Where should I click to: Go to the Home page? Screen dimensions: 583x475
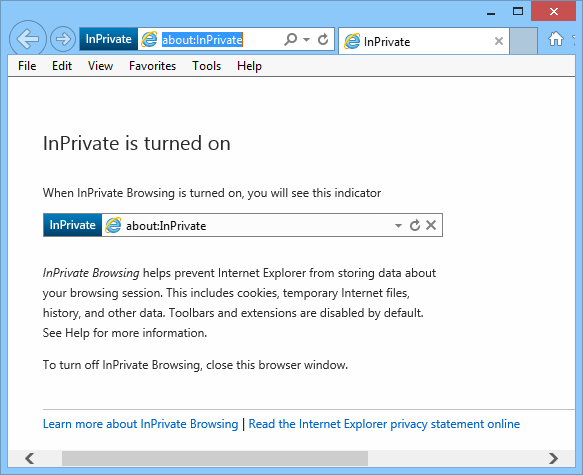[556, 39]
